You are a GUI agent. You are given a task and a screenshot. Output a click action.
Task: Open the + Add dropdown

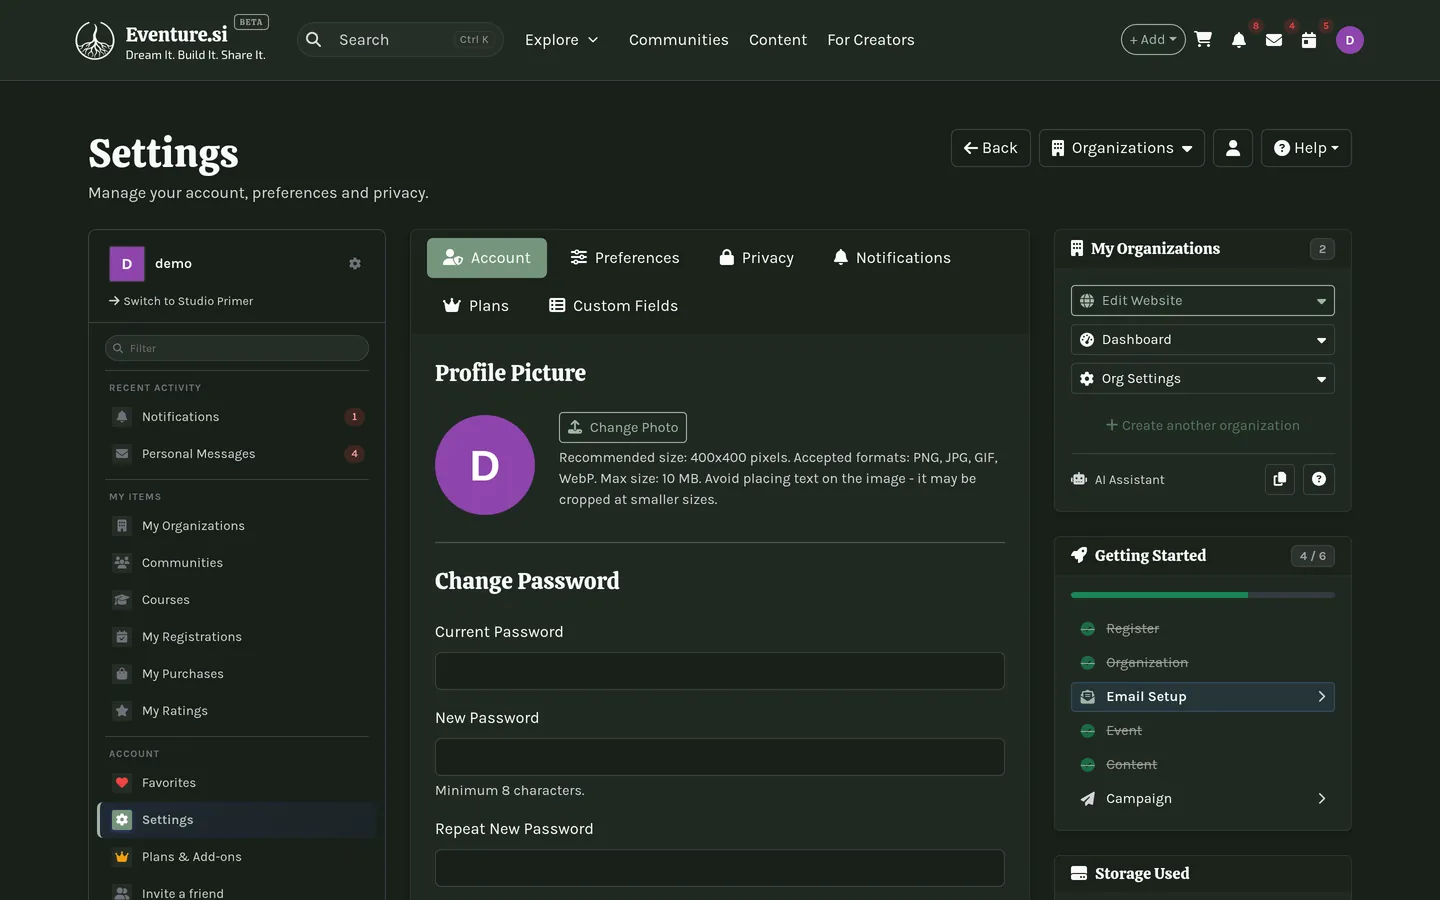[x=1153, y=40]
